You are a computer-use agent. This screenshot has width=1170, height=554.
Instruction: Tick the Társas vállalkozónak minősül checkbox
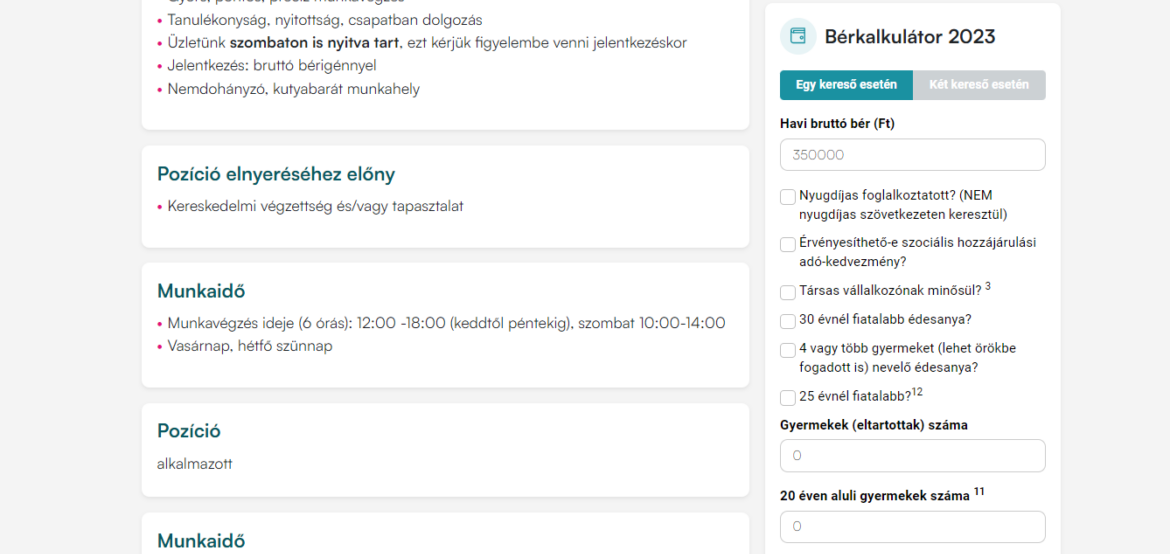[788, 292]
